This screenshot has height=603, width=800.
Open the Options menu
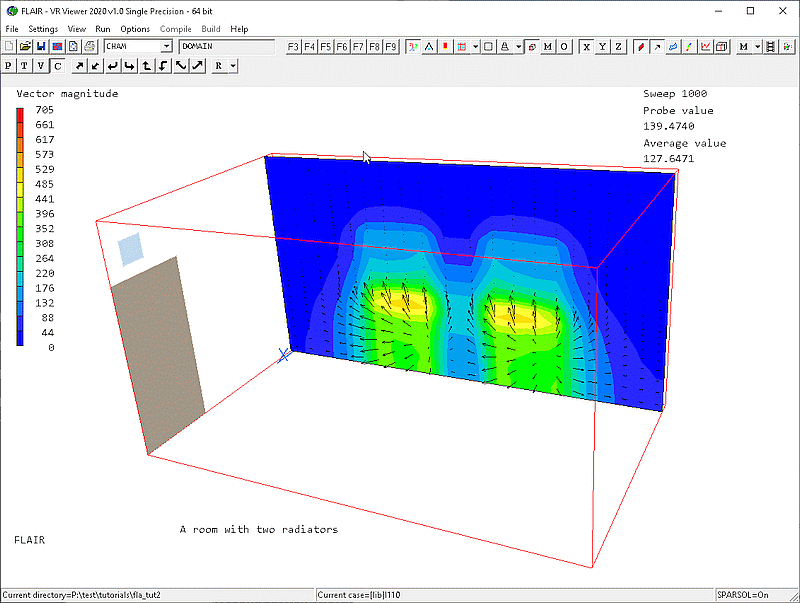click(x=135, y=29)
